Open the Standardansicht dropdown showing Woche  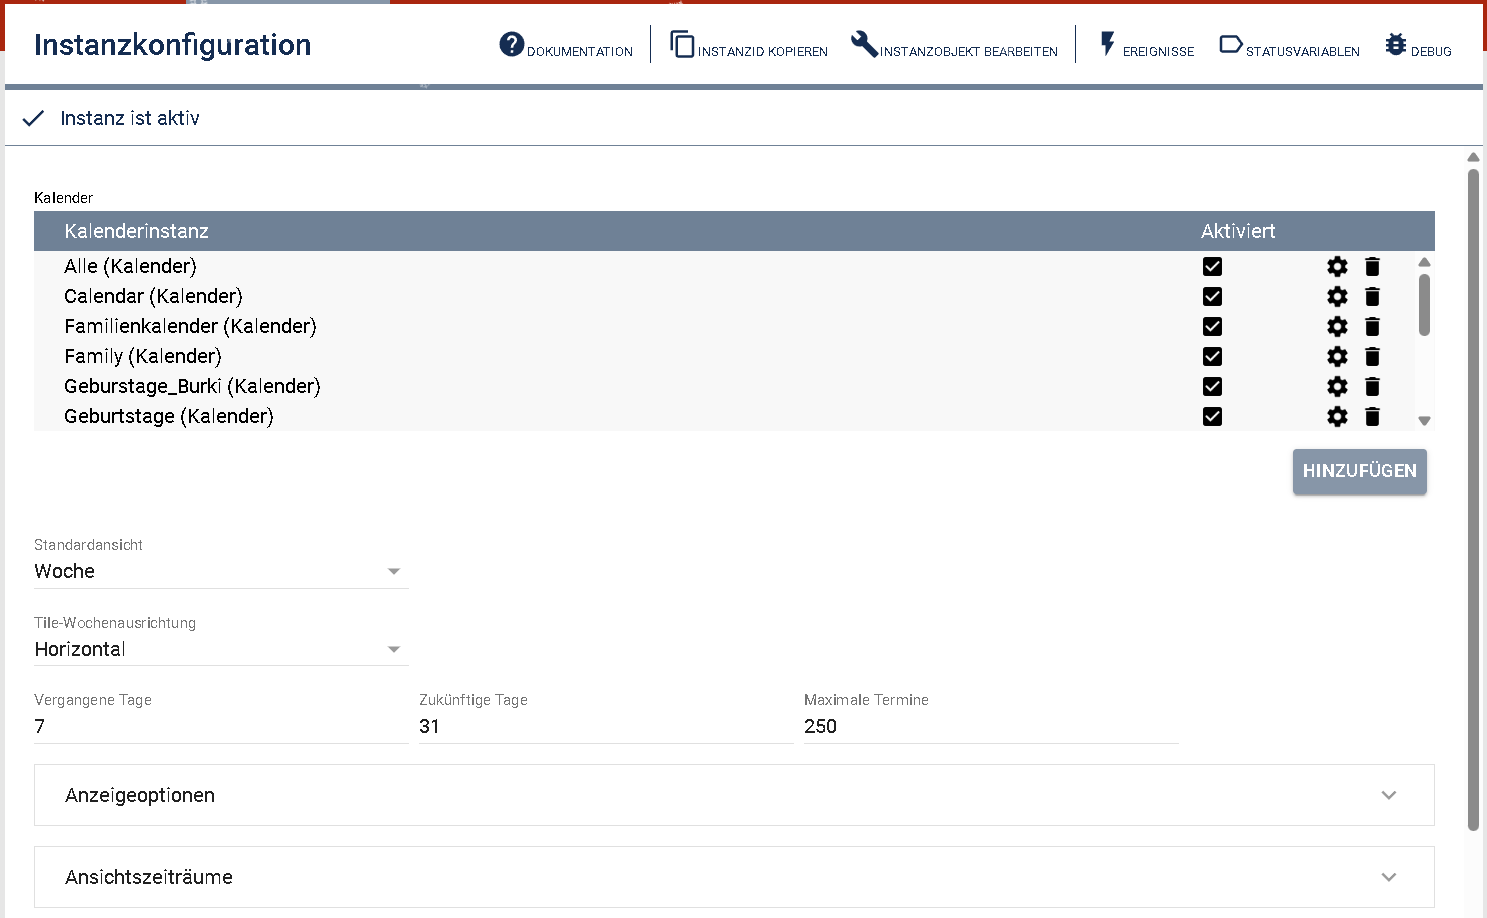[221, 571]
